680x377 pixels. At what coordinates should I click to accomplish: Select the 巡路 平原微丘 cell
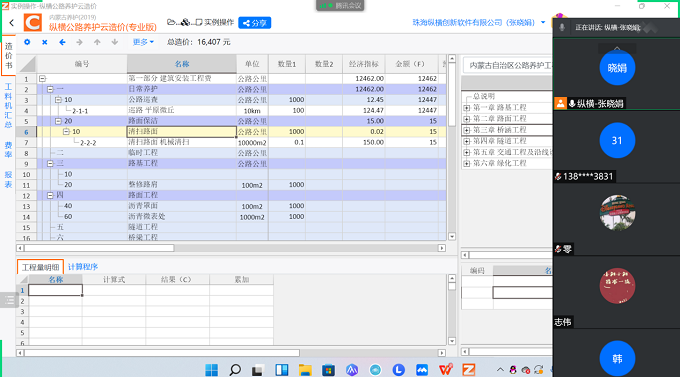182,110
